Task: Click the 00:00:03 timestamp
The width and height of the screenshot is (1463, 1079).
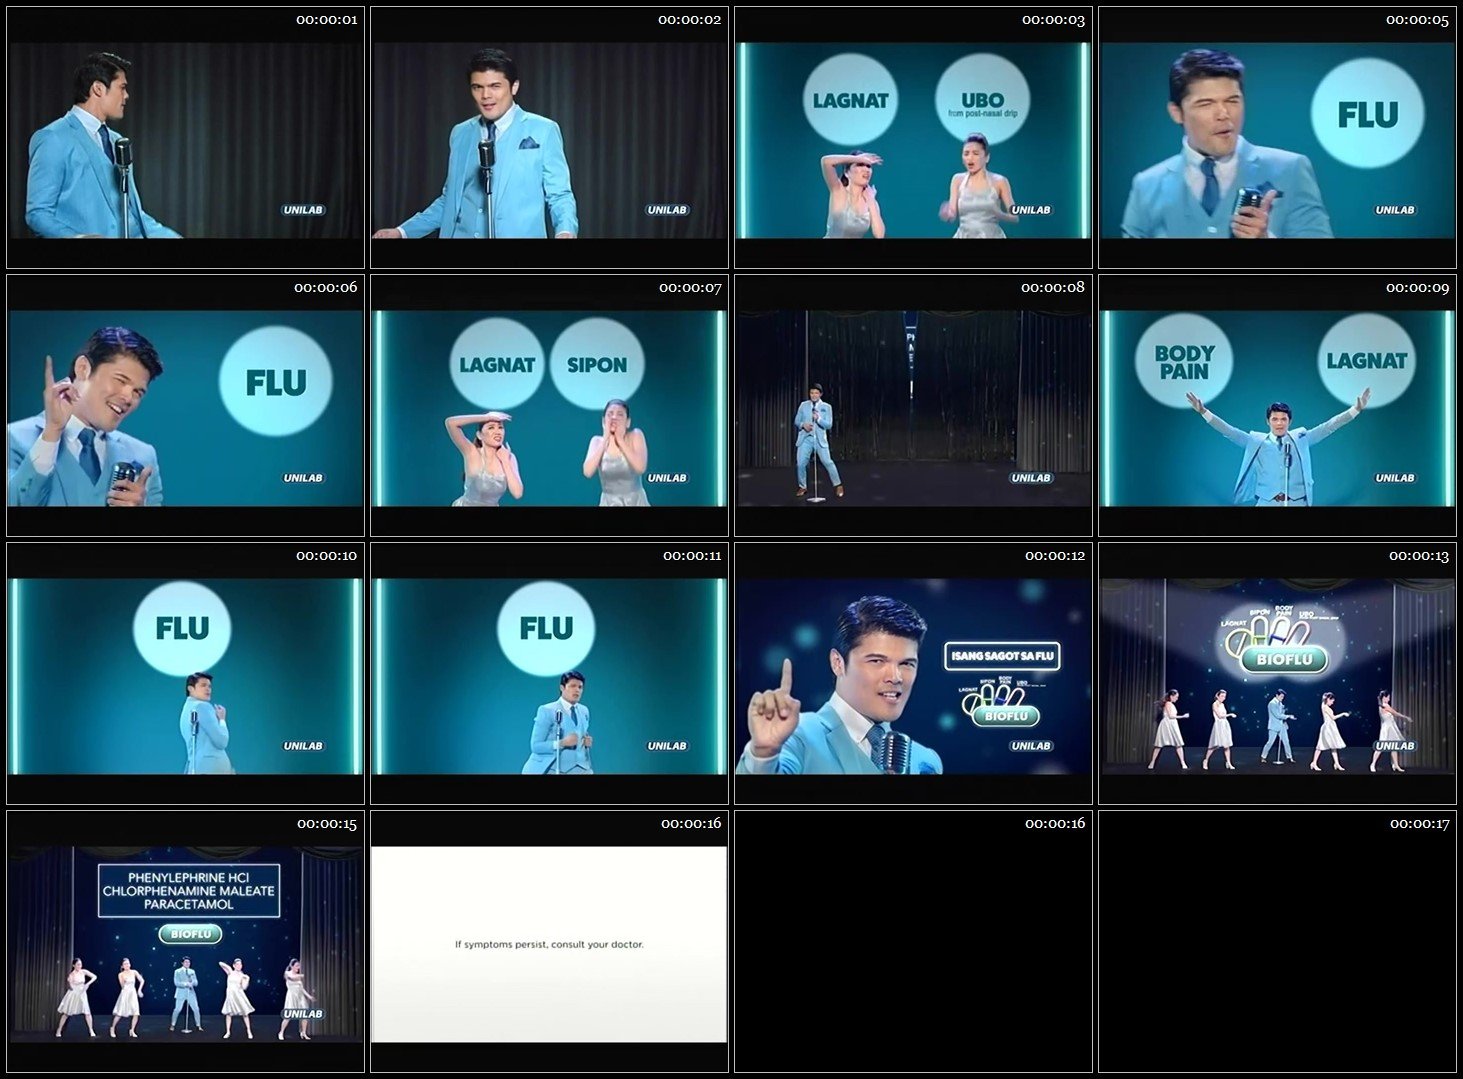Action: (x=1054, y=20)
